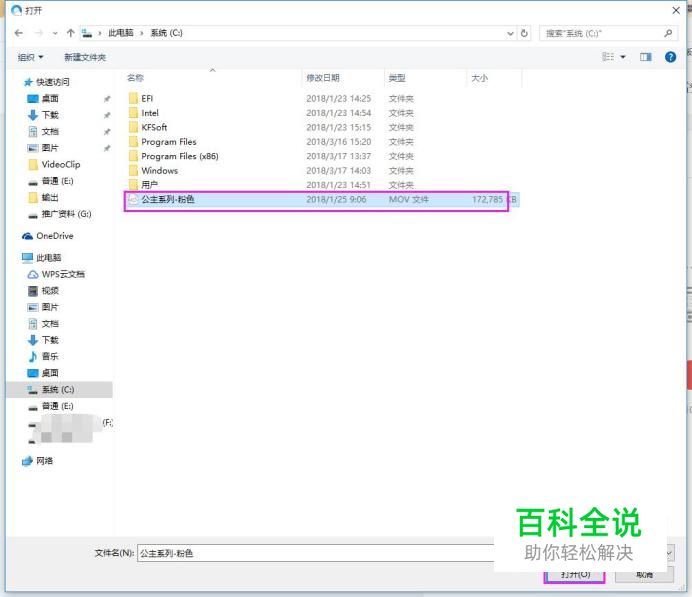Sort by 大小 column header
Screen dimensions: 692x597
479,78
